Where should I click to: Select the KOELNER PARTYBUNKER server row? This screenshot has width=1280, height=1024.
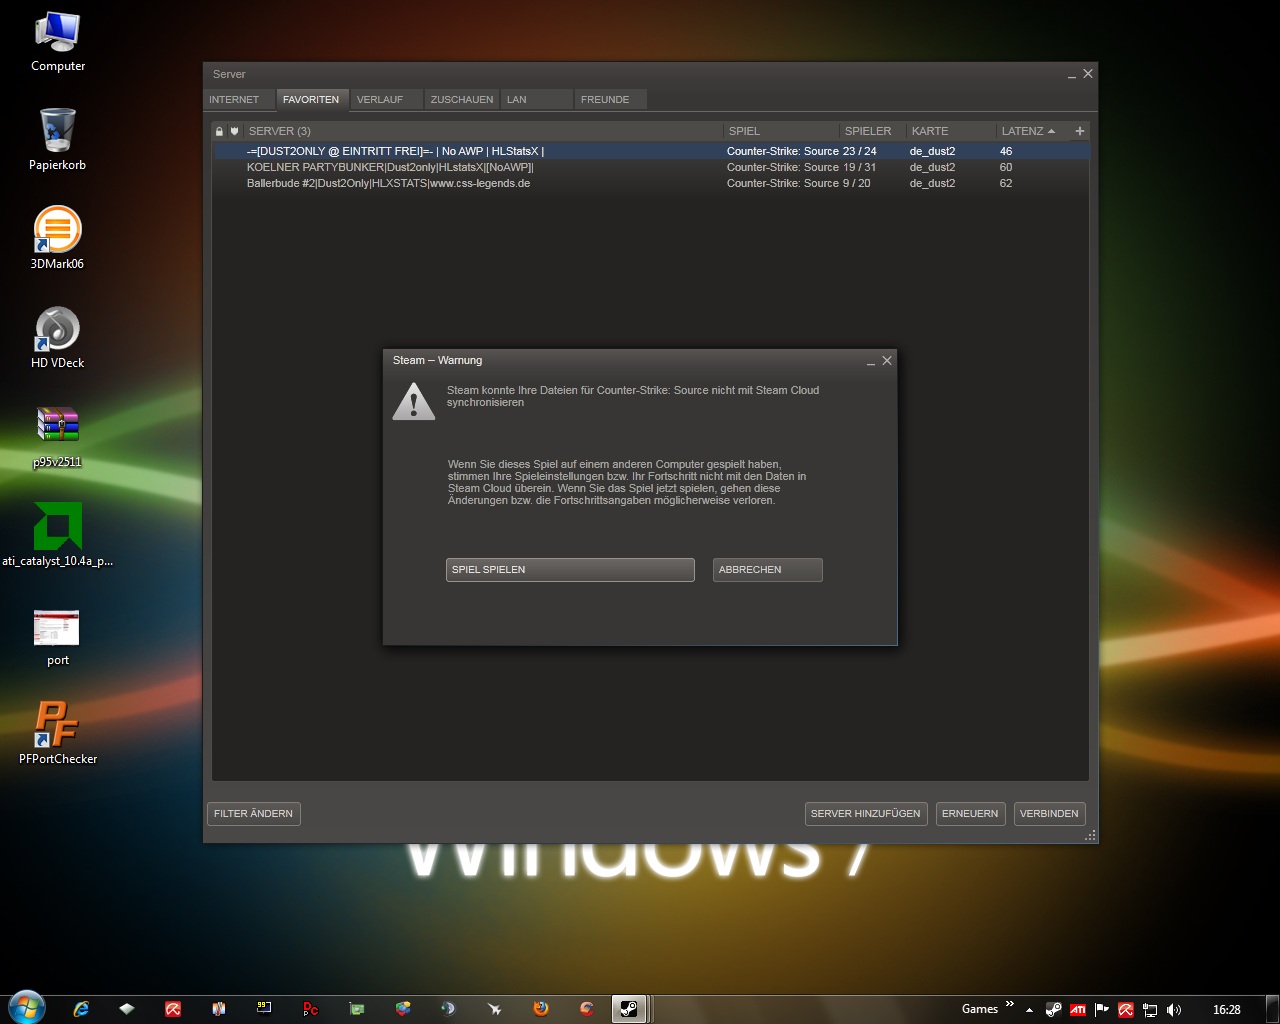click(651, 167)
